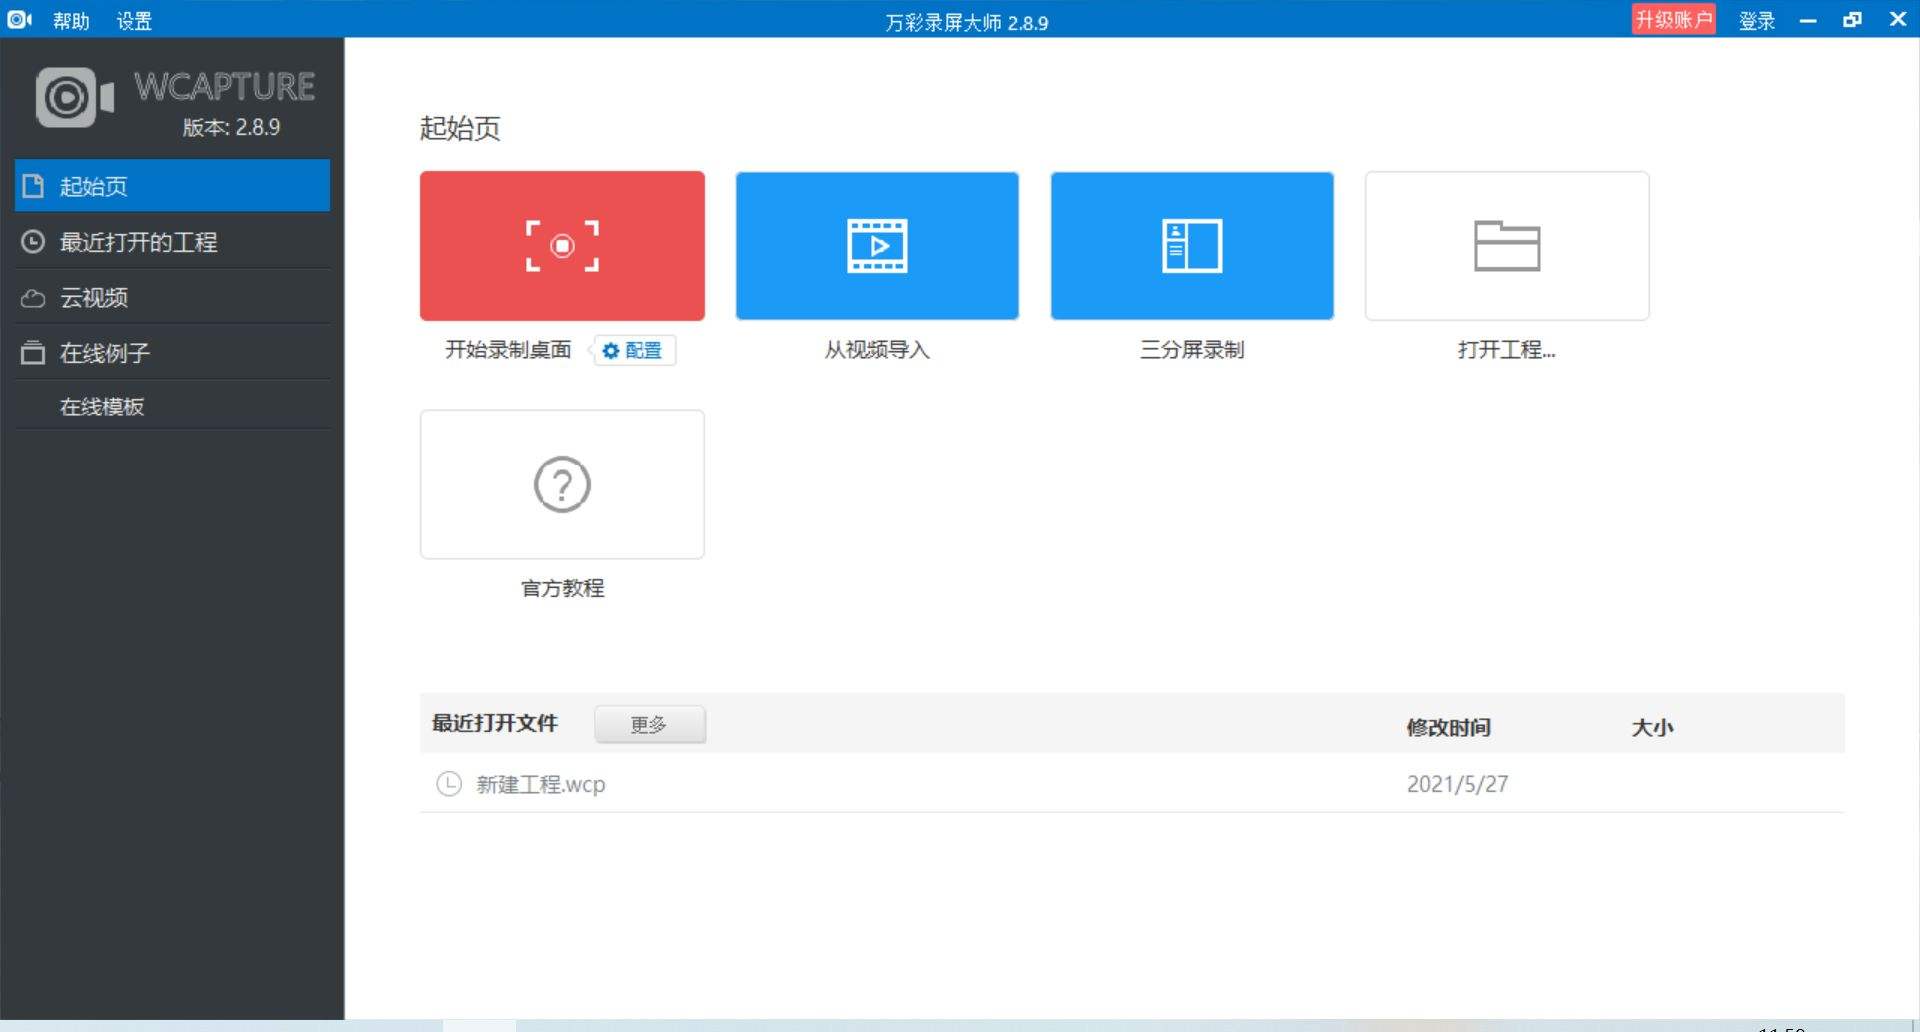Click the WCAPTURE logo in sidebar

click(x=176, y=98)
